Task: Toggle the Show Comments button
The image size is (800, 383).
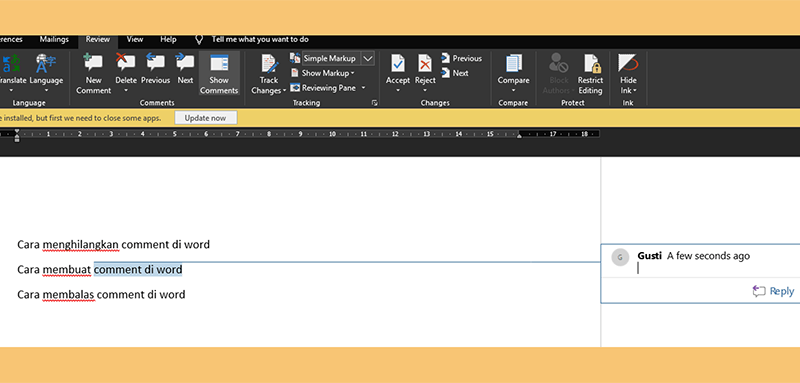Action: 219,73
